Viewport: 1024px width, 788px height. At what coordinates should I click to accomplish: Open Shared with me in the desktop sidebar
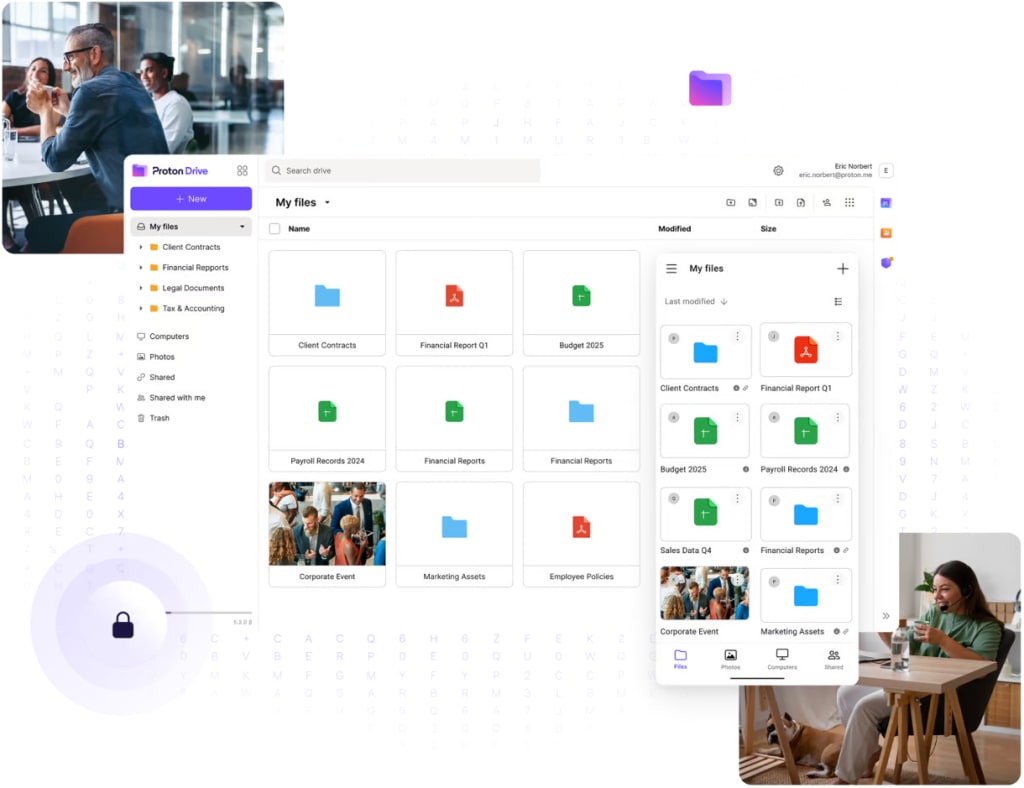coord(170,398)
